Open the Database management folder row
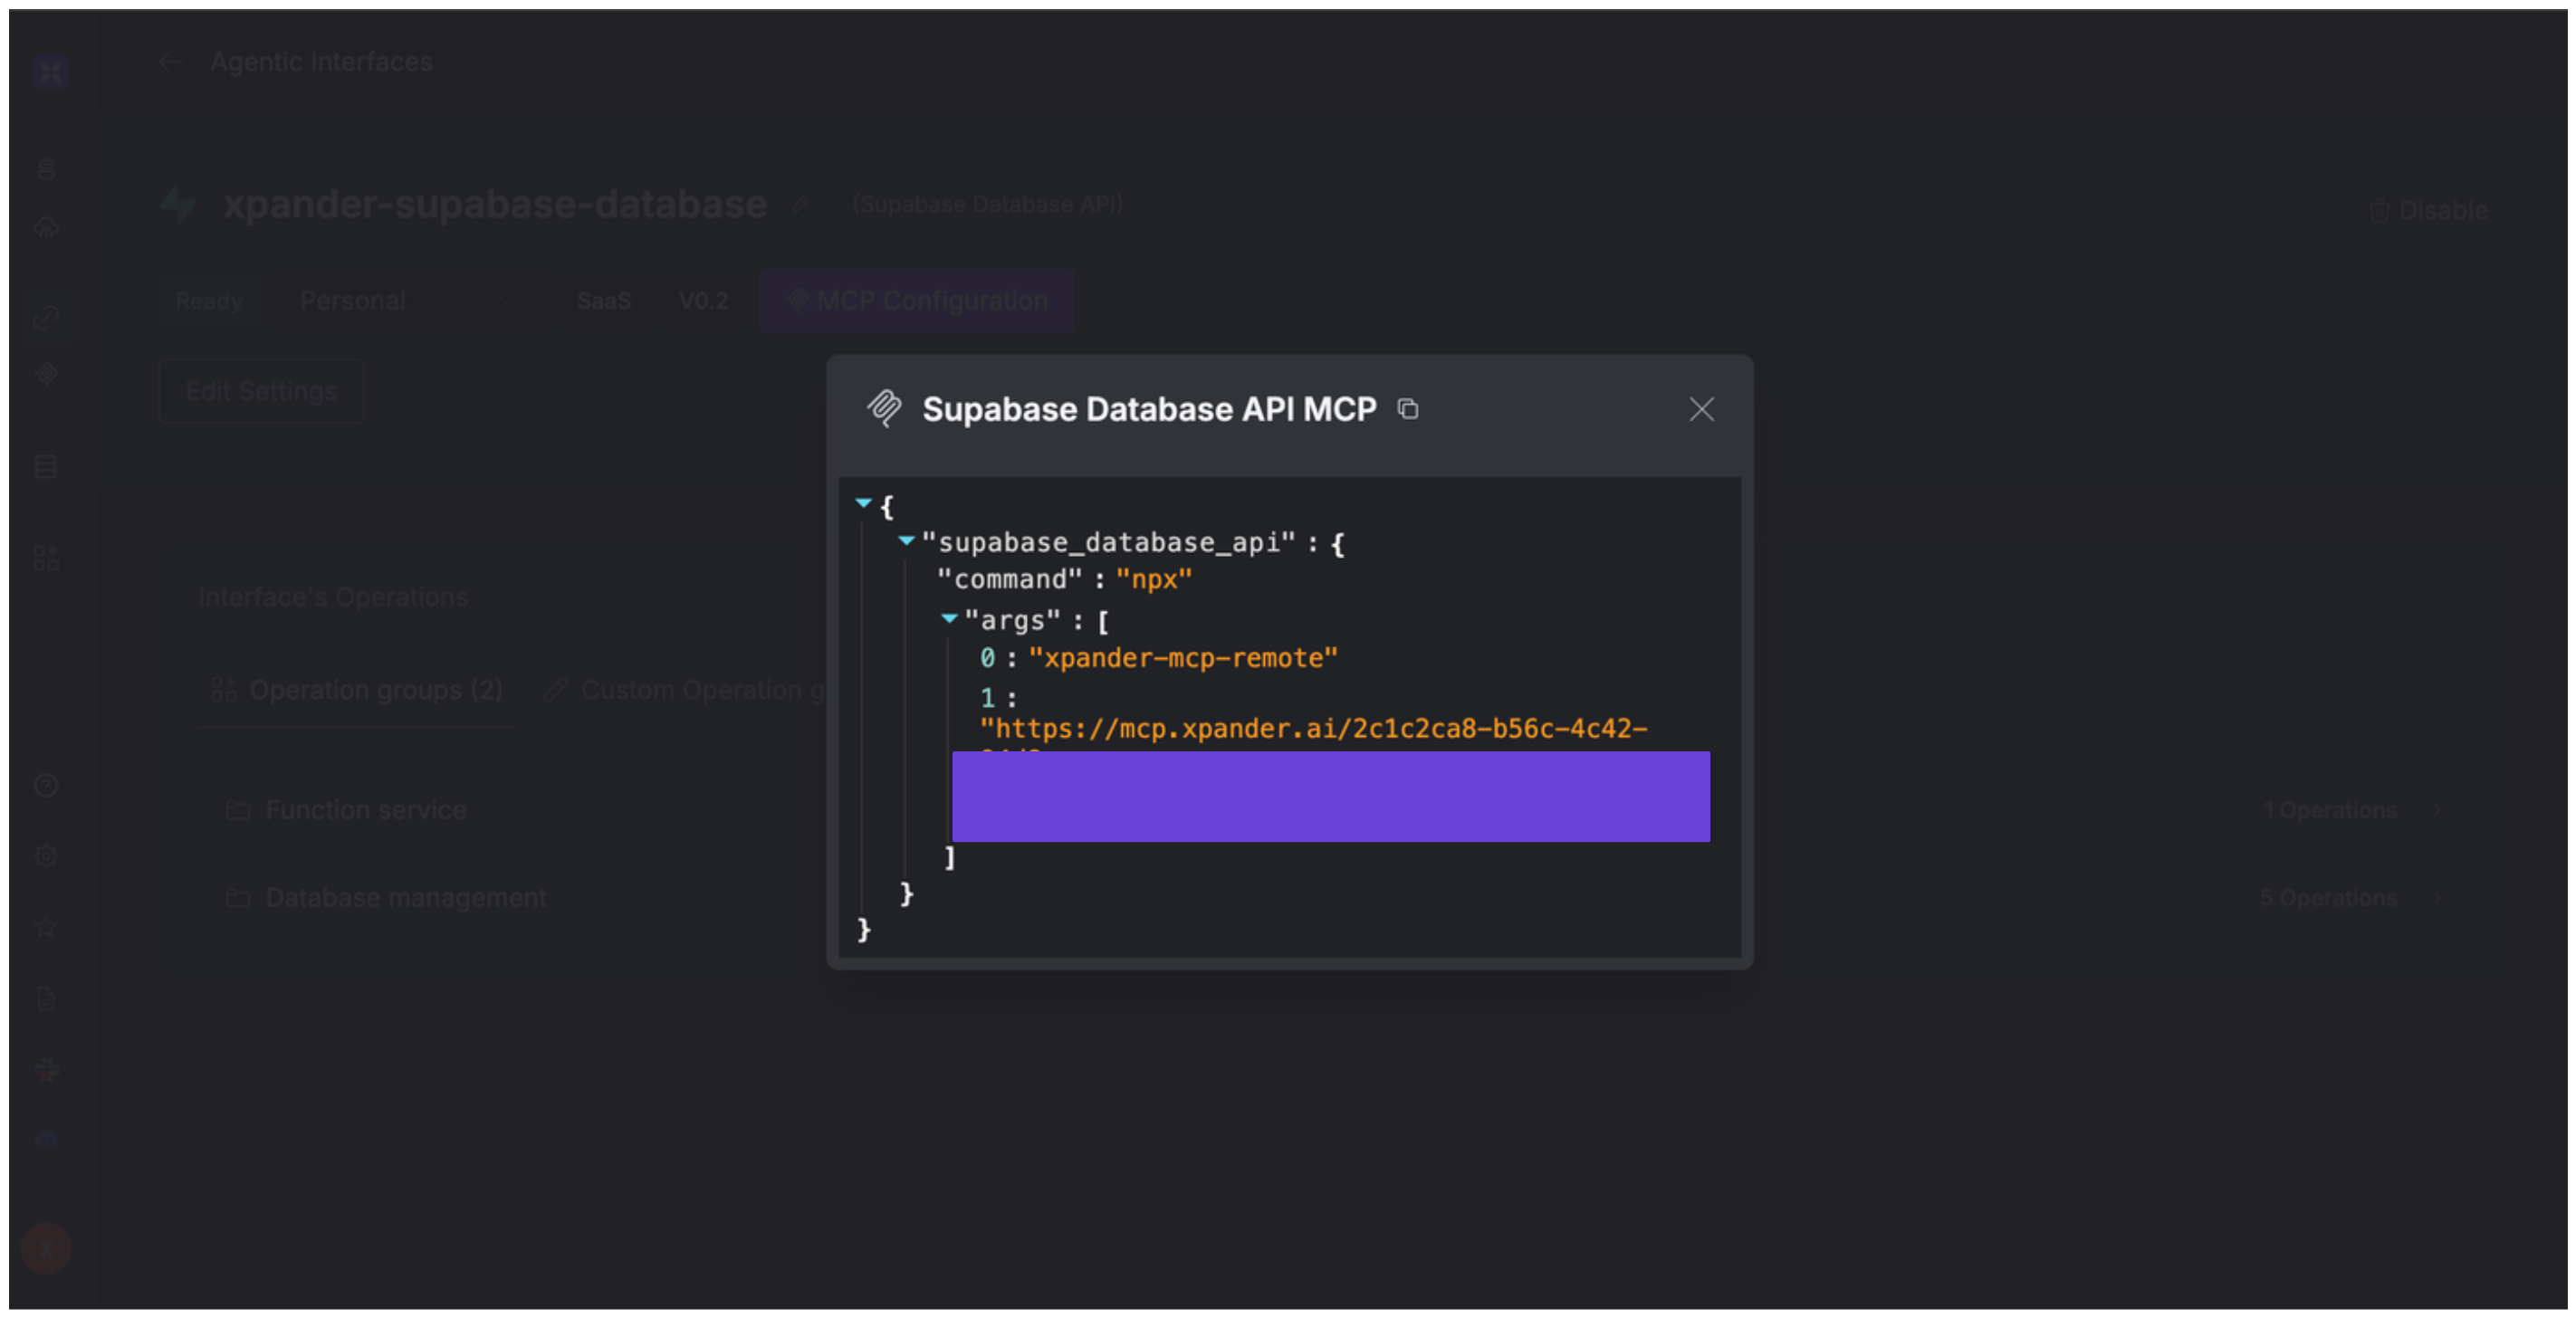2576x1318 pixels. pos(406,897)
